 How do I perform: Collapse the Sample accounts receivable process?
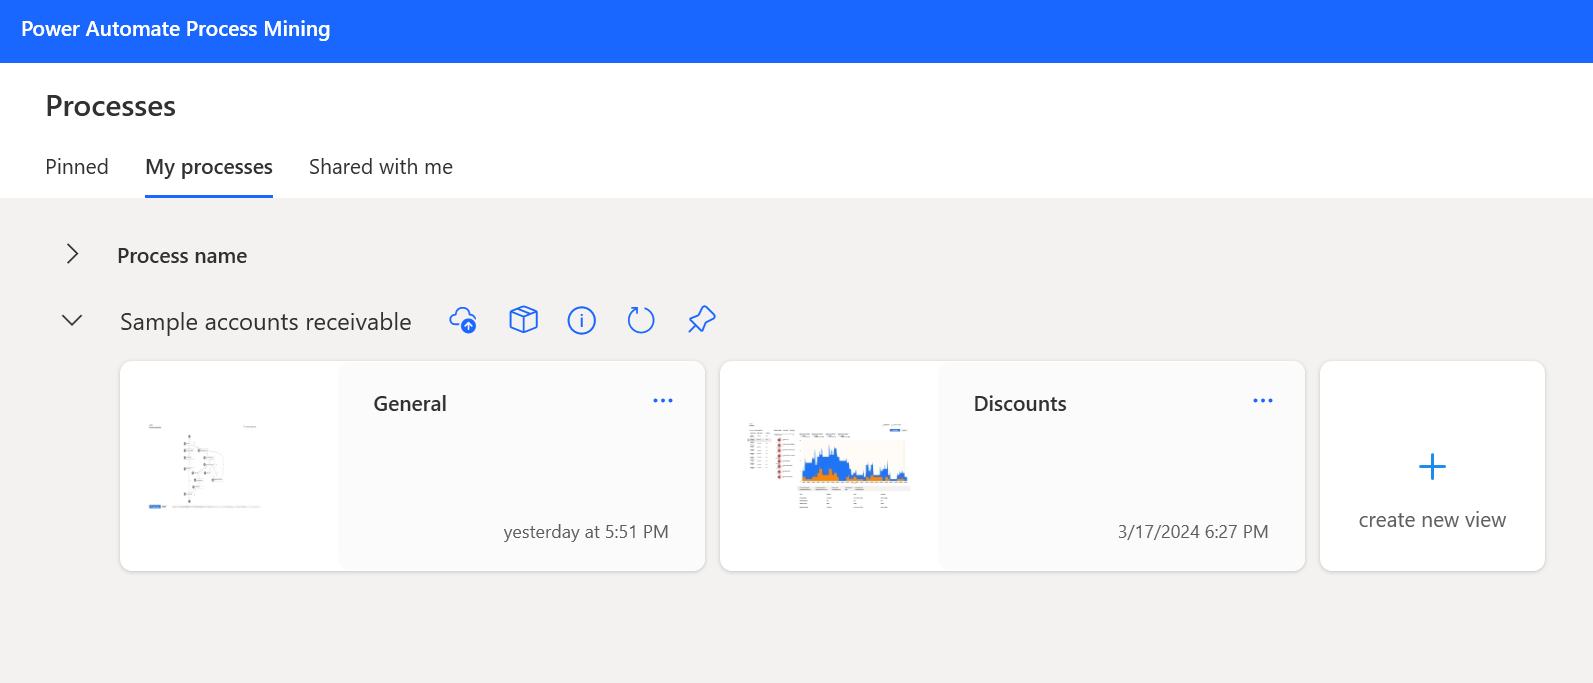coord(72,321)
